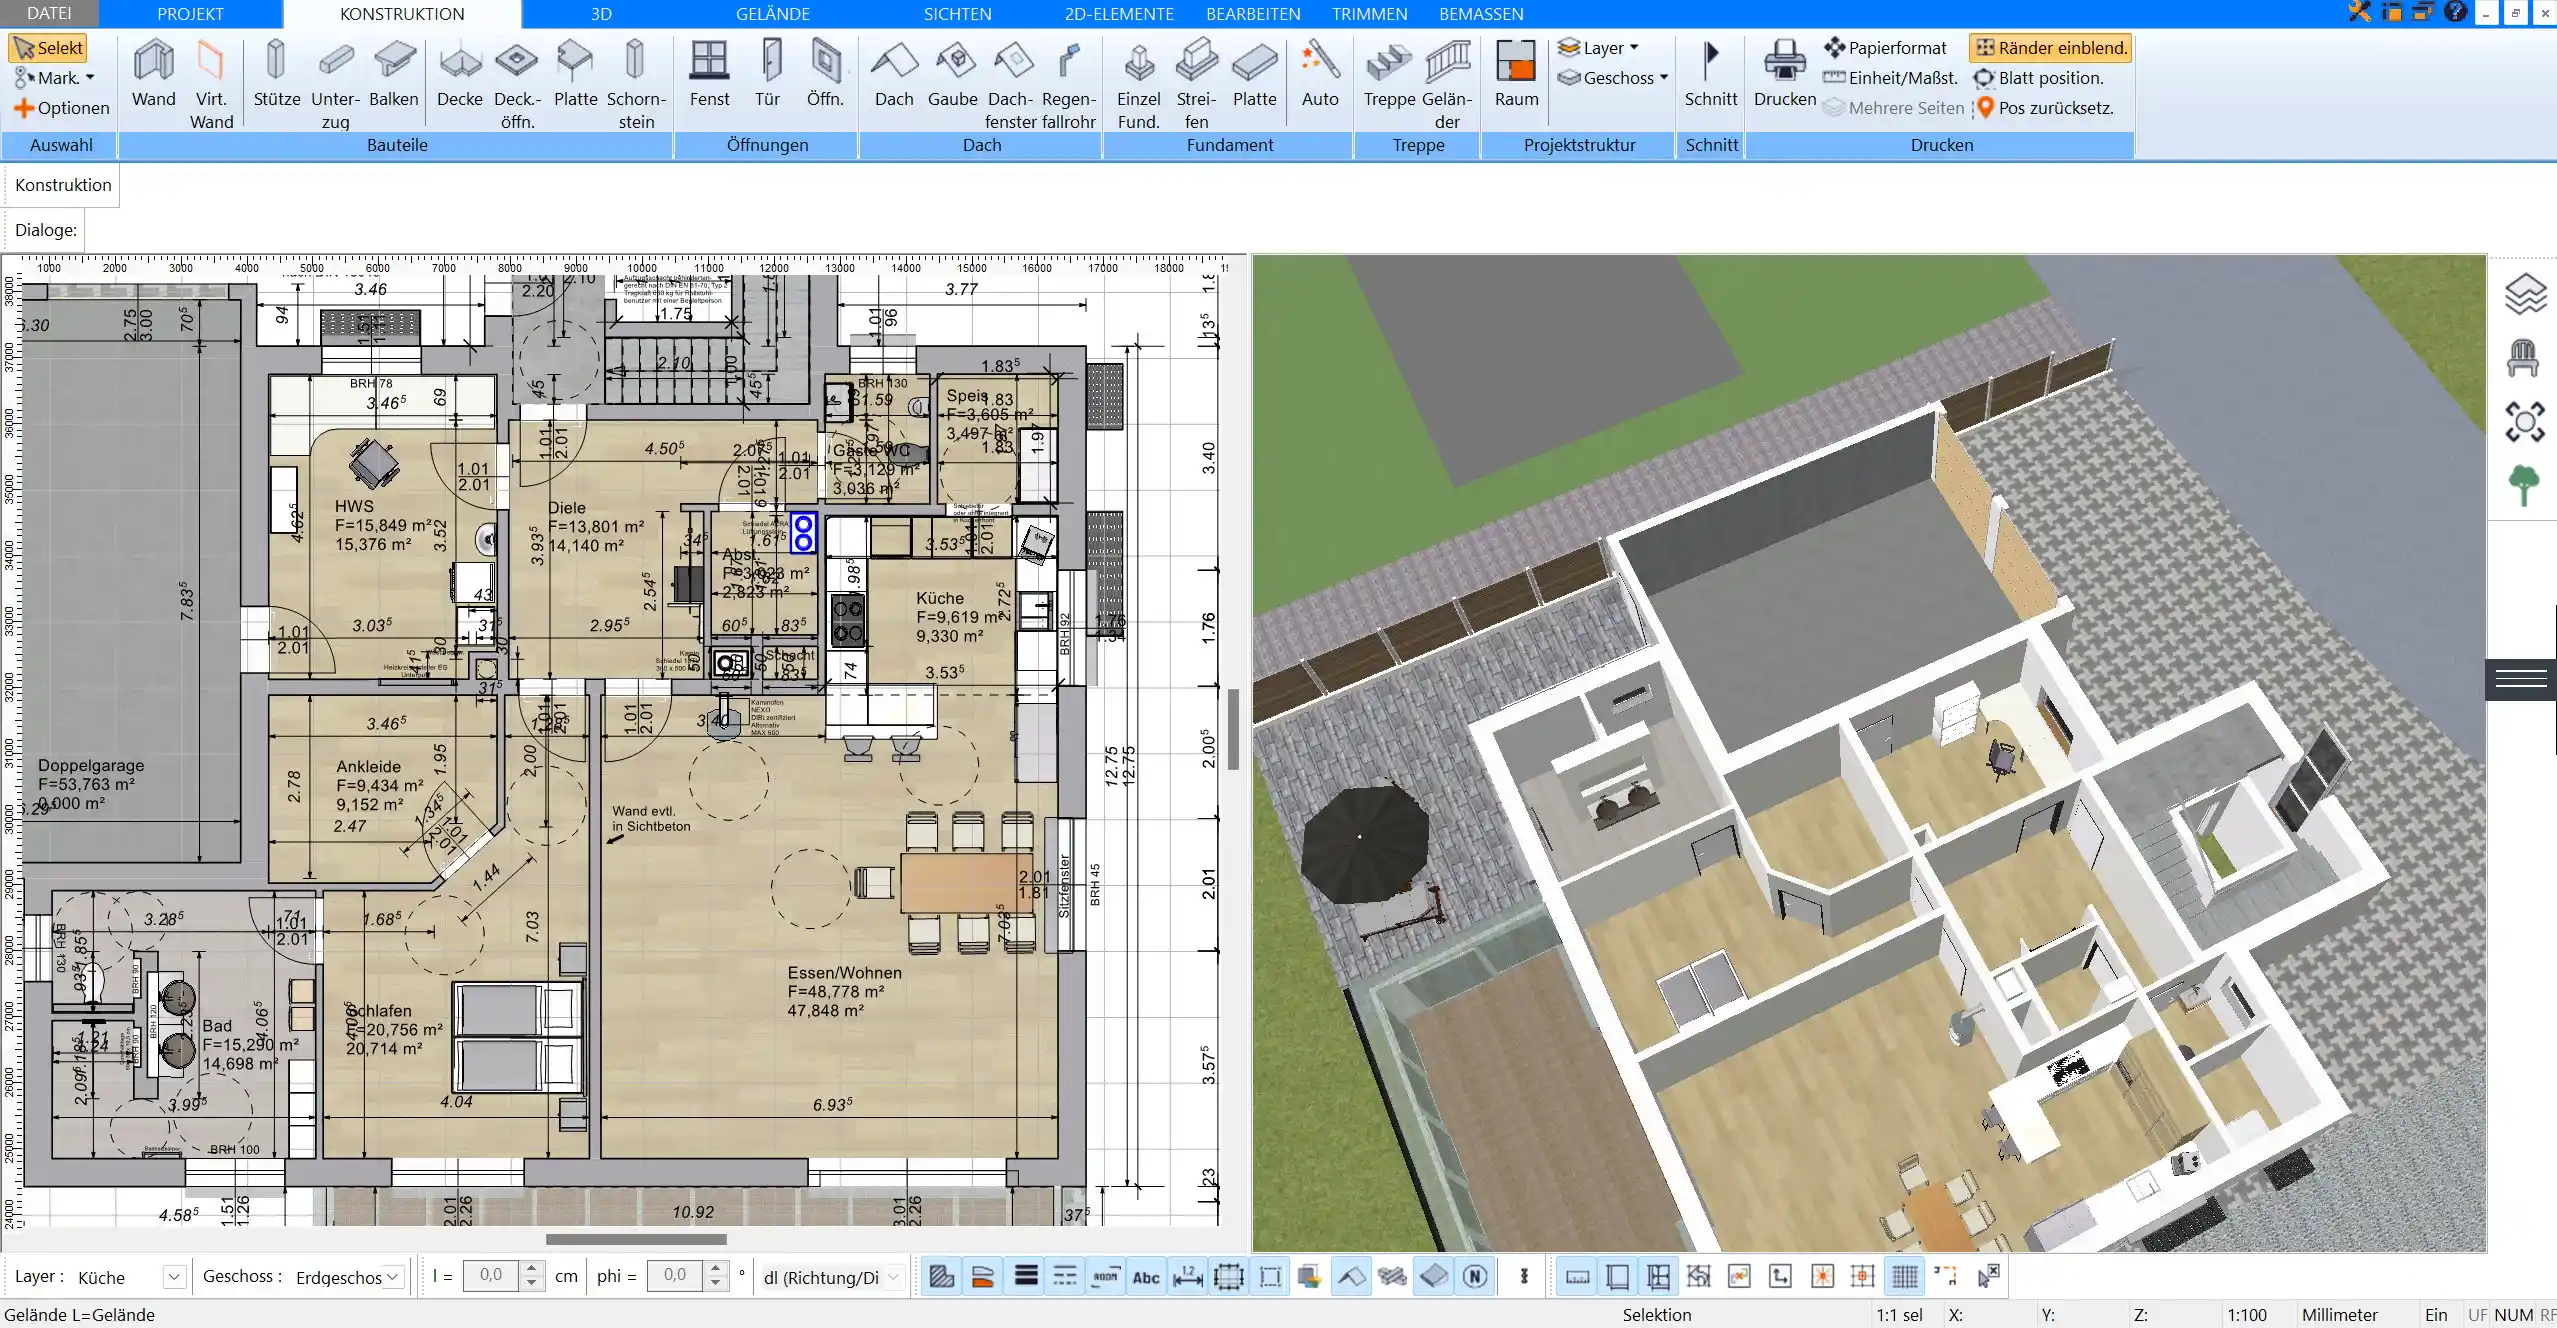
Task: Choose the Gaube dormer tool
Action: click(952, 74)
